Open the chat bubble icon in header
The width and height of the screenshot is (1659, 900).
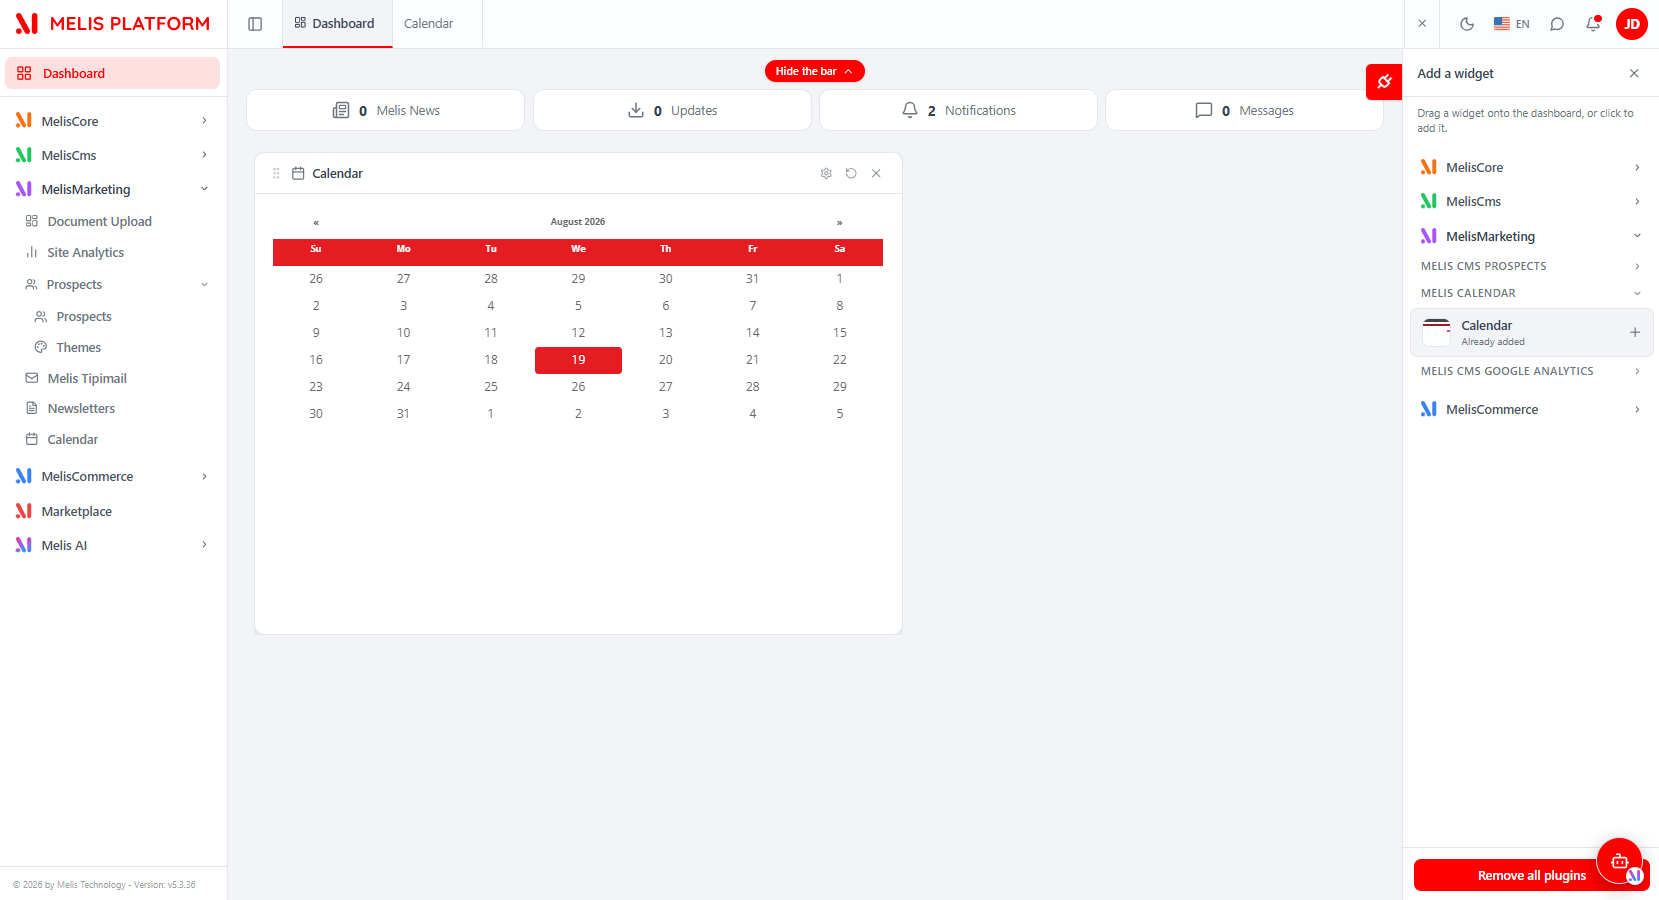click(1557, 24)
